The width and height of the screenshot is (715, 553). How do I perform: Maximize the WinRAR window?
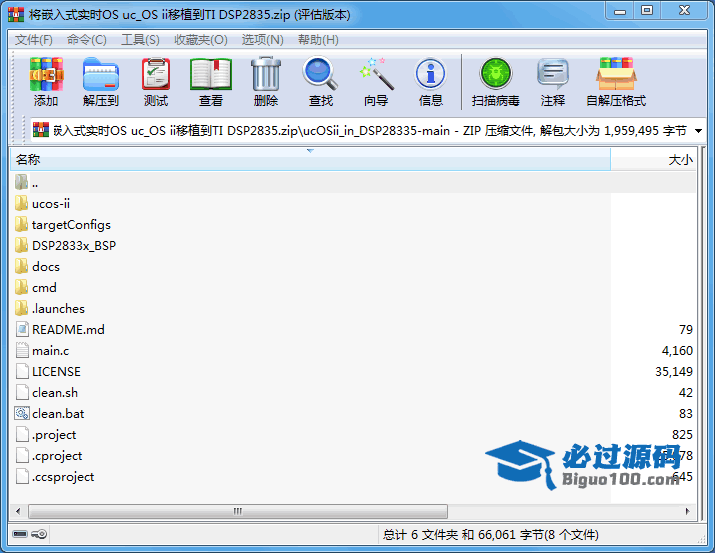[x=646, y=11]
